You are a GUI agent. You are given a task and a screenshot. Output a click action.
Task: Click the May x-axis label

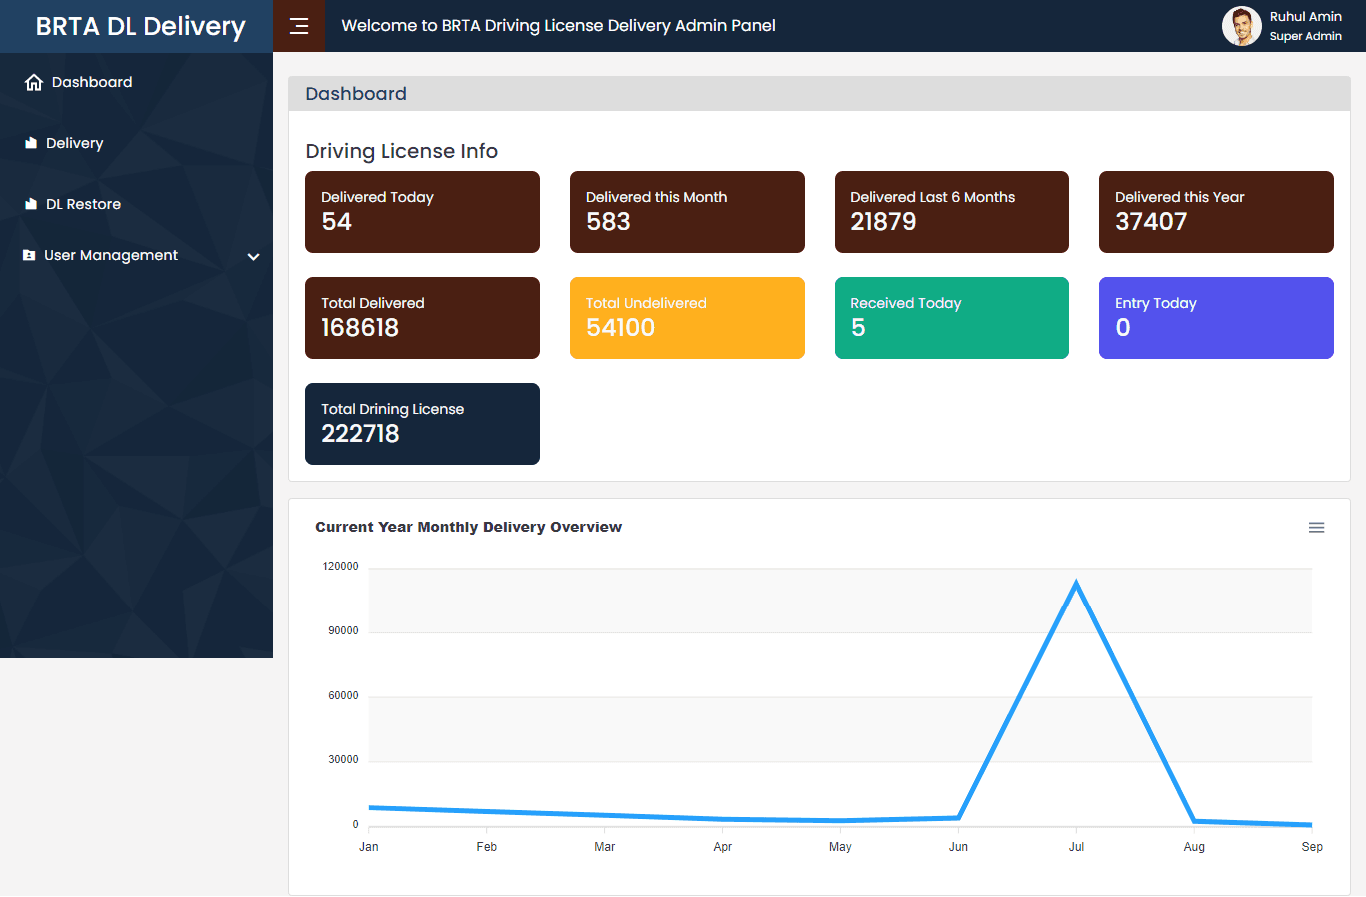click(x=840, y=847)
